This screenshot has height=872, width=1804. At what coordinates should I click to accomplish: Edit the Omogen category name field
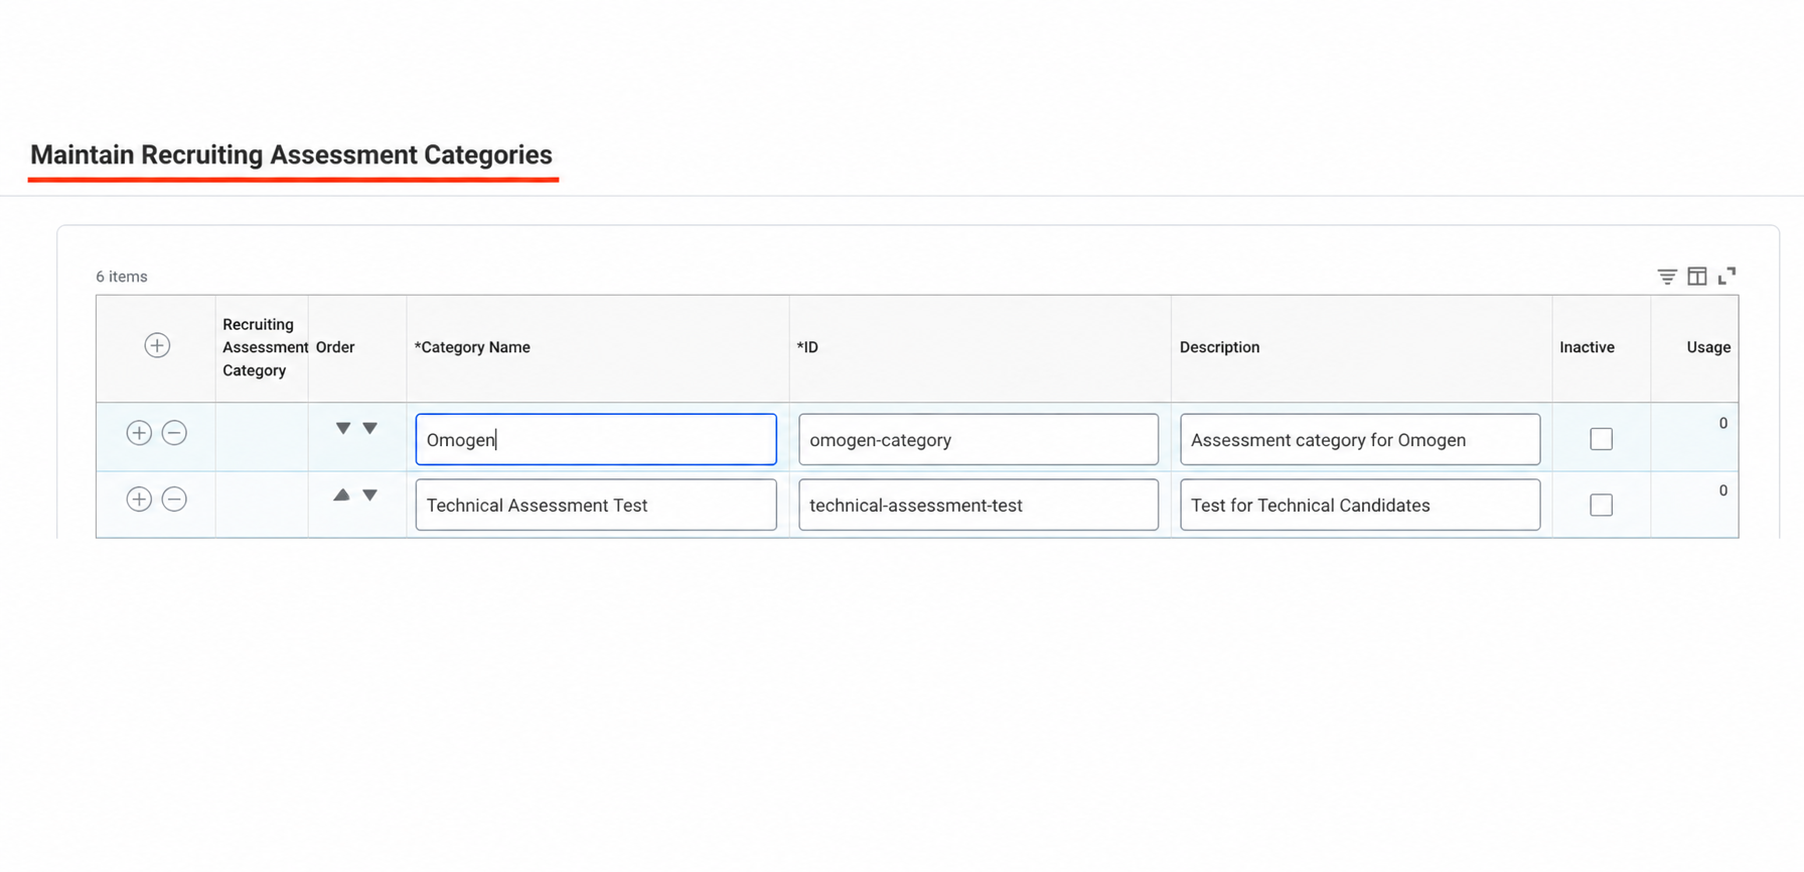tap(596, 439)
